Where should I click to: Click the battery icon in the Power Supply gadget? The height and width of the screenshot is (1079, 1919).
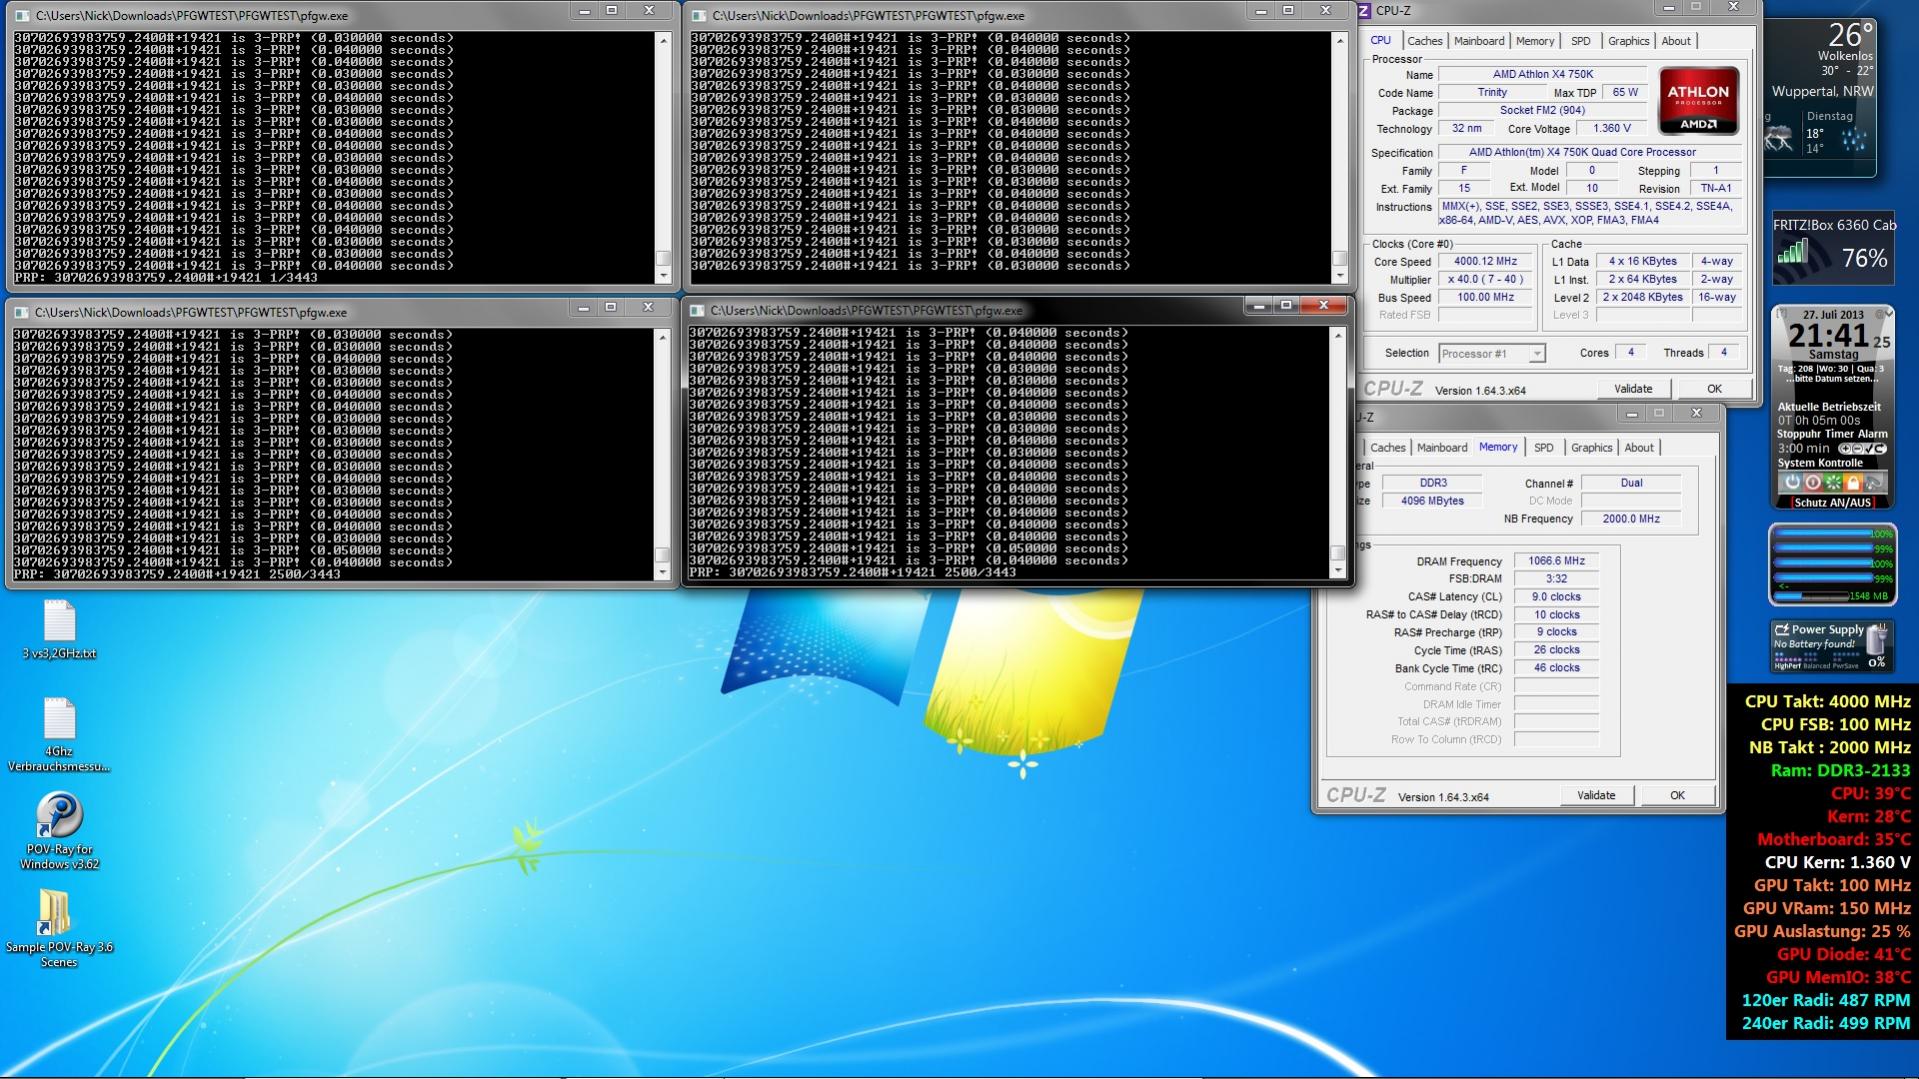coord(1877,640)
